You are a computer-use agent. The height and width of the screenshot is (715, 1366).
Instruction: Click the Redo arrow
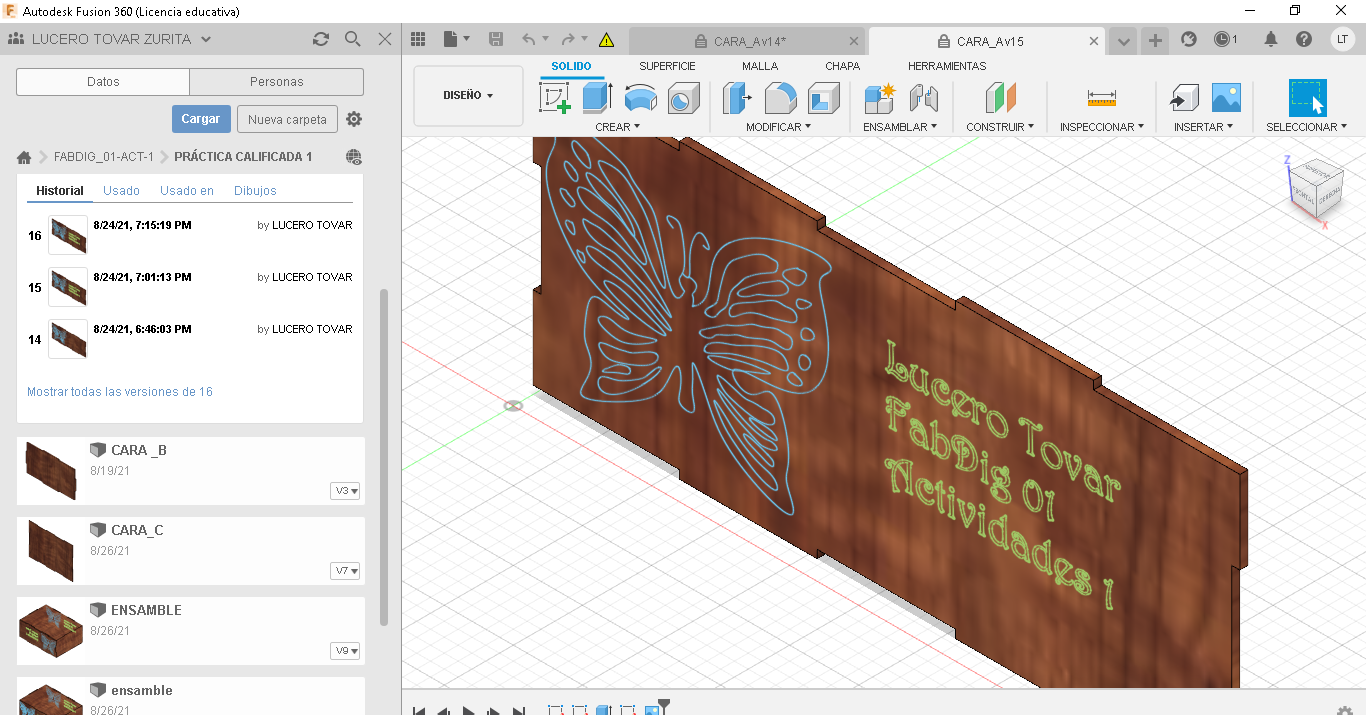tap(568, 39)
